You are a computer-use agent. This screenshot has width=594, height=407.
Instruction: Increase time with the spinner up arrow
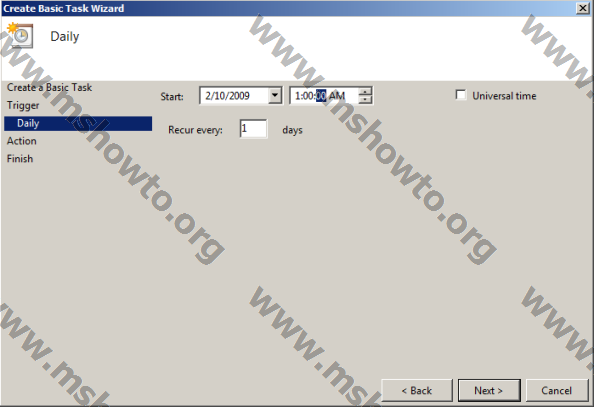click(365, 91)
